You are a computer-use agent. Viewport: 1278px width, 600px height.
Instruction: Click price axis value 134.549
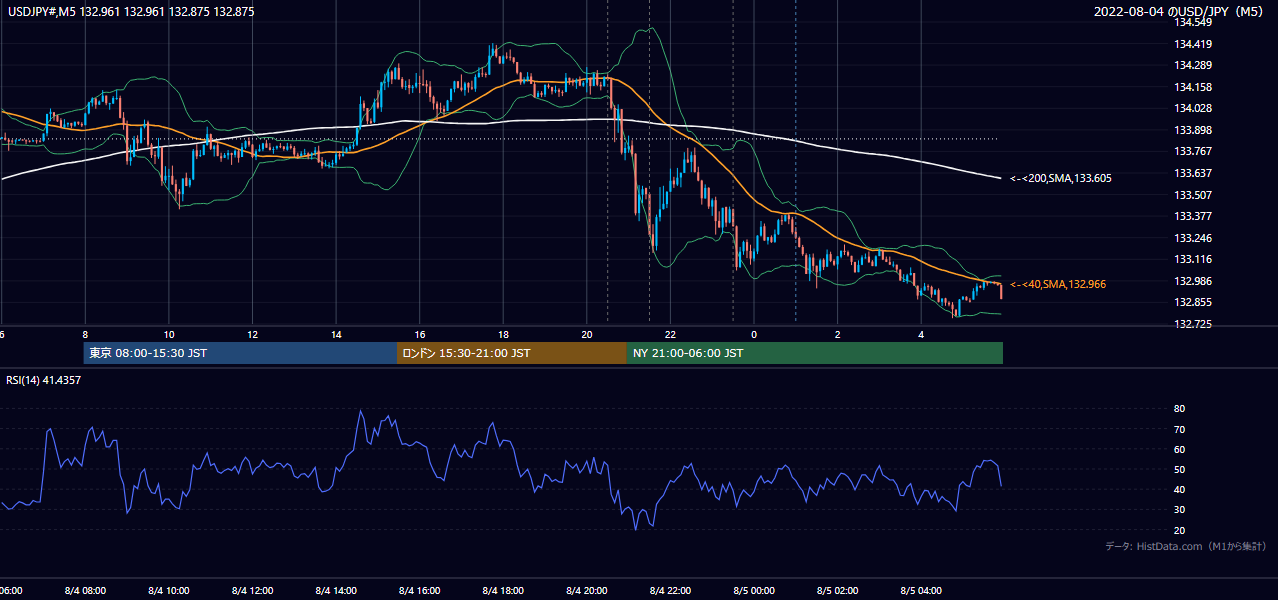1192,22
